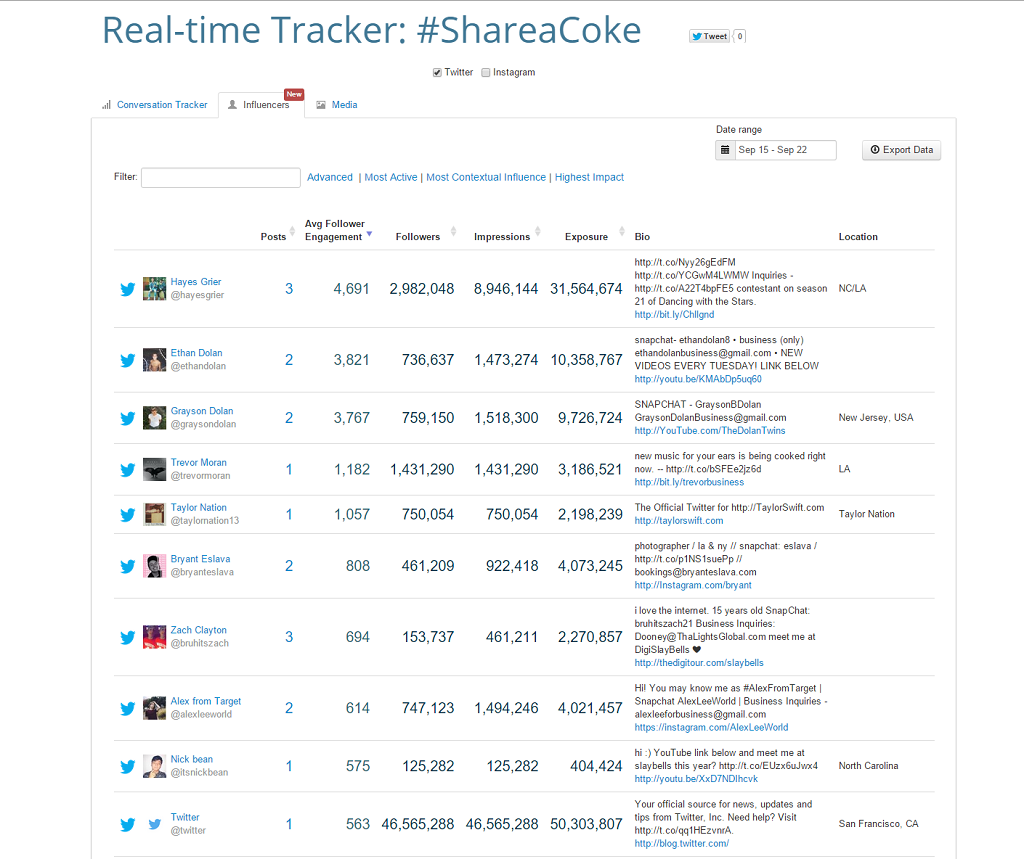The height and width of the screenshot is (859, 1024).
Task: Select the Influencers tab
Action: pyautogui.click(x=261, y=105)
